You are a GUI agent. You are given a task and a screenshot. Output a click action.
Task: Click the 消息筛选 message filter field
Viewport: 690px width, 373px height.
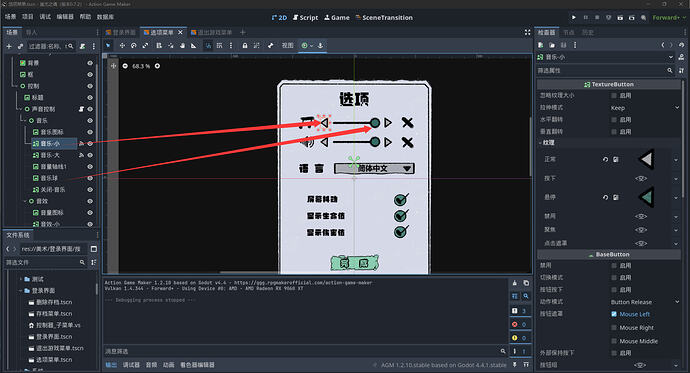[x=305, y=351]
